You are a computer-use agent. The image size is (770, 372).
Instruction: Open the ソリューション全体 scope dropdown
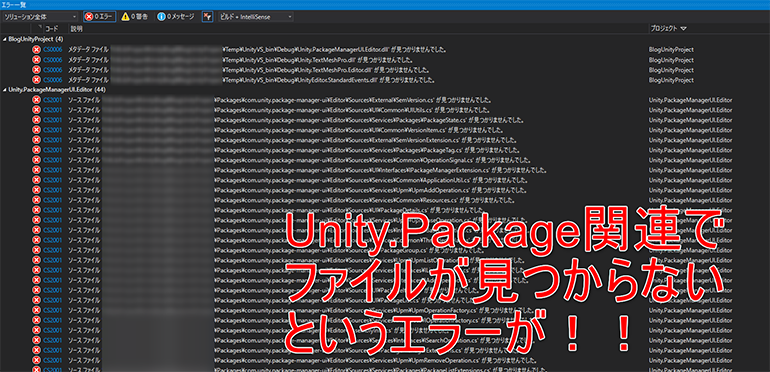pos(39,17)
